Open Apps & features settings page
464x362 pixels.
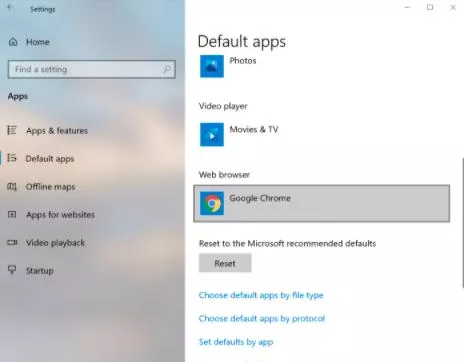[57, 131]
